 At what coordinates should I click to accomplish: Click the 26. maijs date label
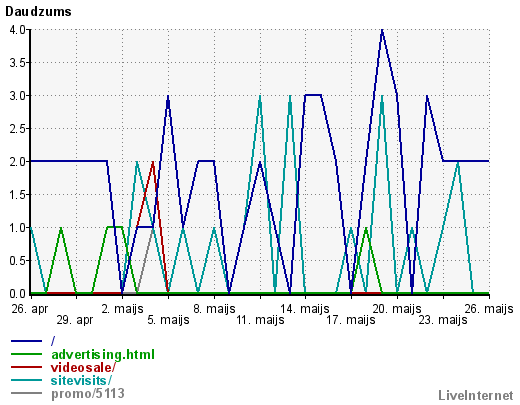coord(489,309)
